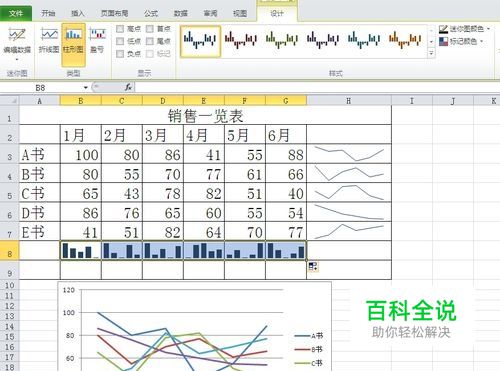Select the E书 row label cell

pos(40,231)
